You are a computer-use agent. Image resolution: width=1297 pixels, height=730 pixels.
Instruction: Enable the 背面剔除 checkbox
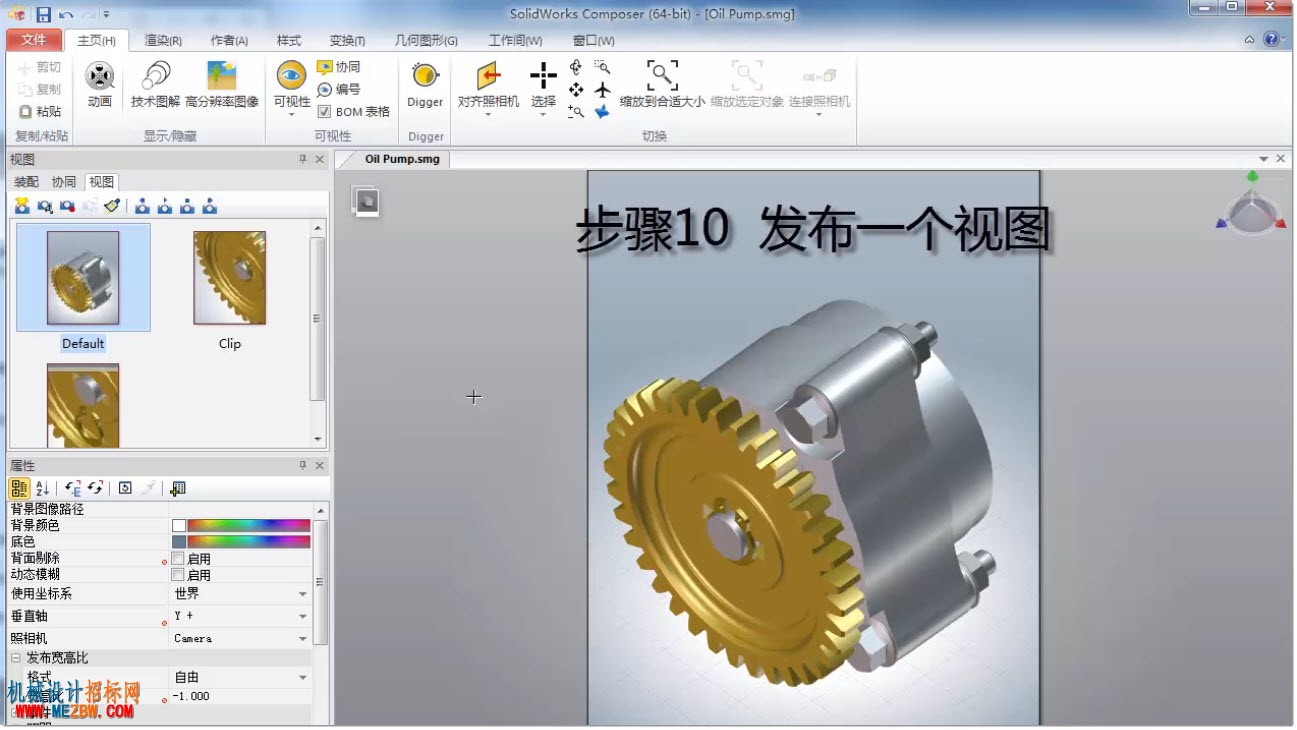click(x=178, y=559)
